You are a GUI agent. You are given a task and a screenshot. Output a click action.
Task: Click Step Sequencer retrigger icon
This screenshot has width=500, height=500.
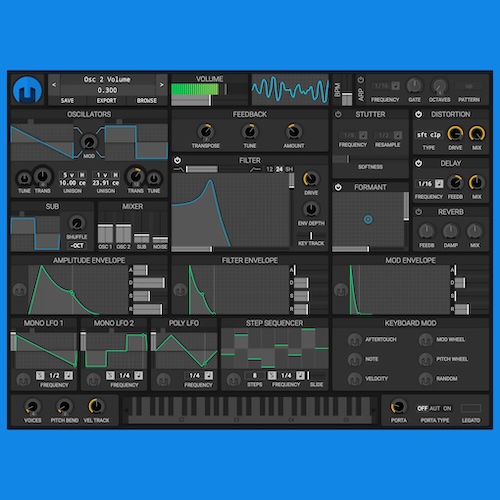click(x=272, y=376)
